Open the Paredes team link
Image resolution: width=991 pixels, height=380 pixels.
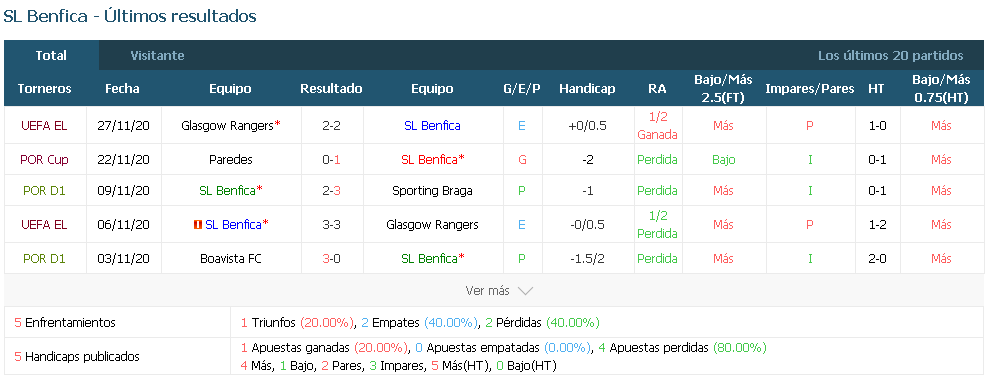[x=231, y=159]
